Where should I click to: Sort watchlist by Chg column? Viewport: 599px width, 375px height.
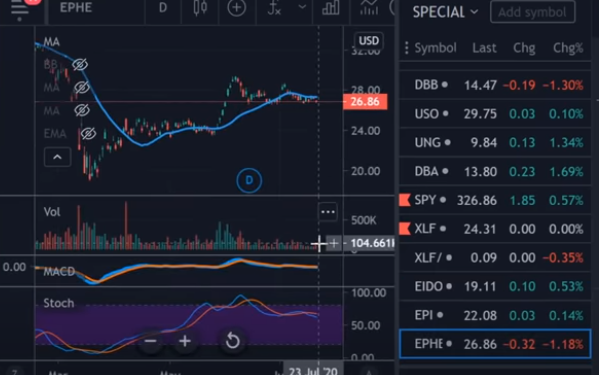click(524, 48)
